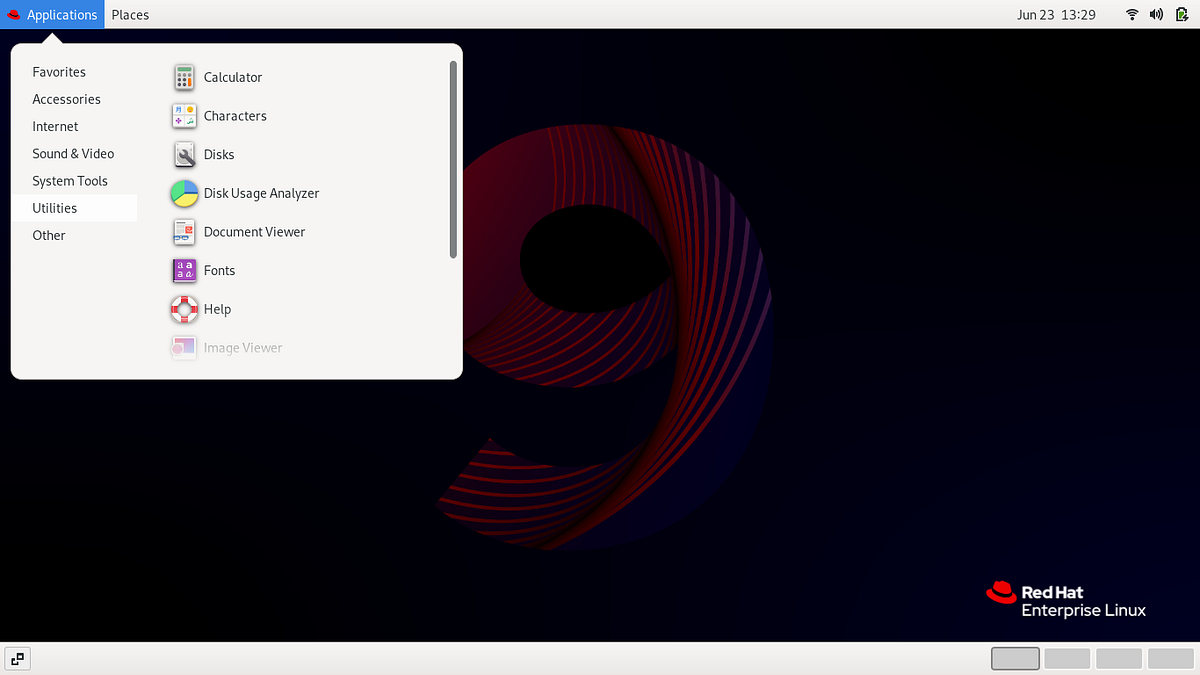Select the Other category
The width and height of the screenshot is (1200, 675).
pyautogui.click(x=49, y=235)
